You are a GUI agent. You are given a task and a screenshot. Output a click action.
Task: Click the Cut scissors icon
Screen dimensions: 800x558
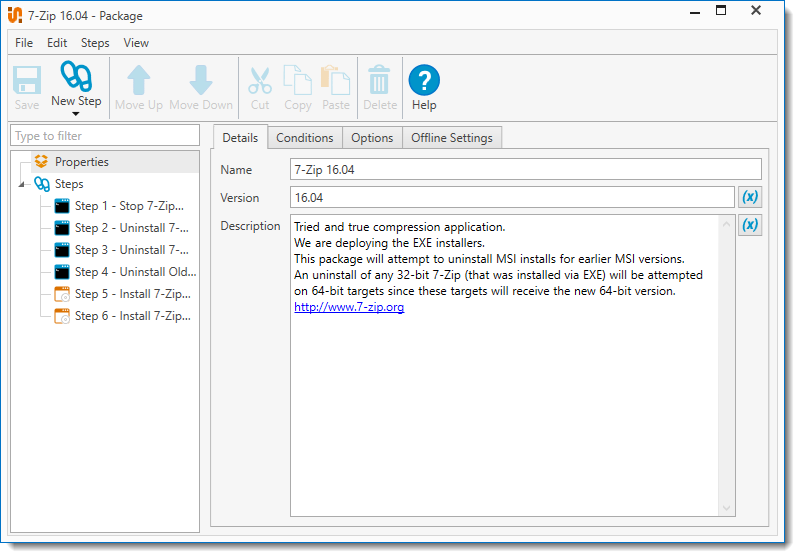point(260,80)
